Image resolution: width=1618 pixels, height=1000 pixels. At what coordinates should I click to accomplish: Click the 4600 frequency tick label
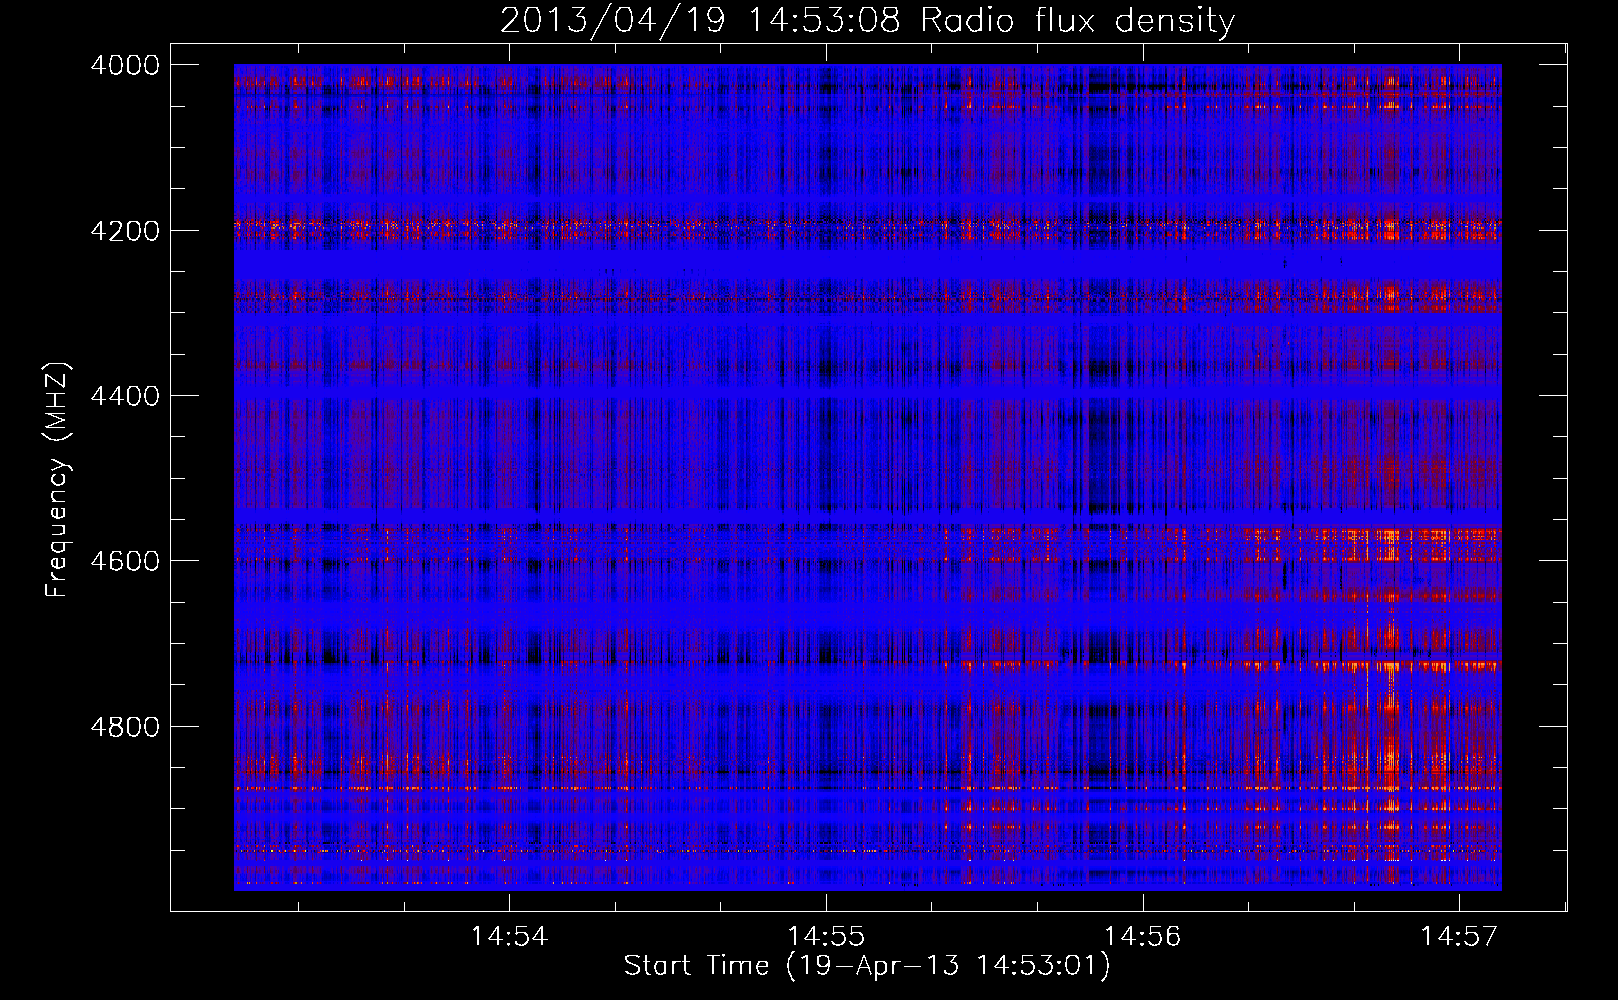(125, 561)
